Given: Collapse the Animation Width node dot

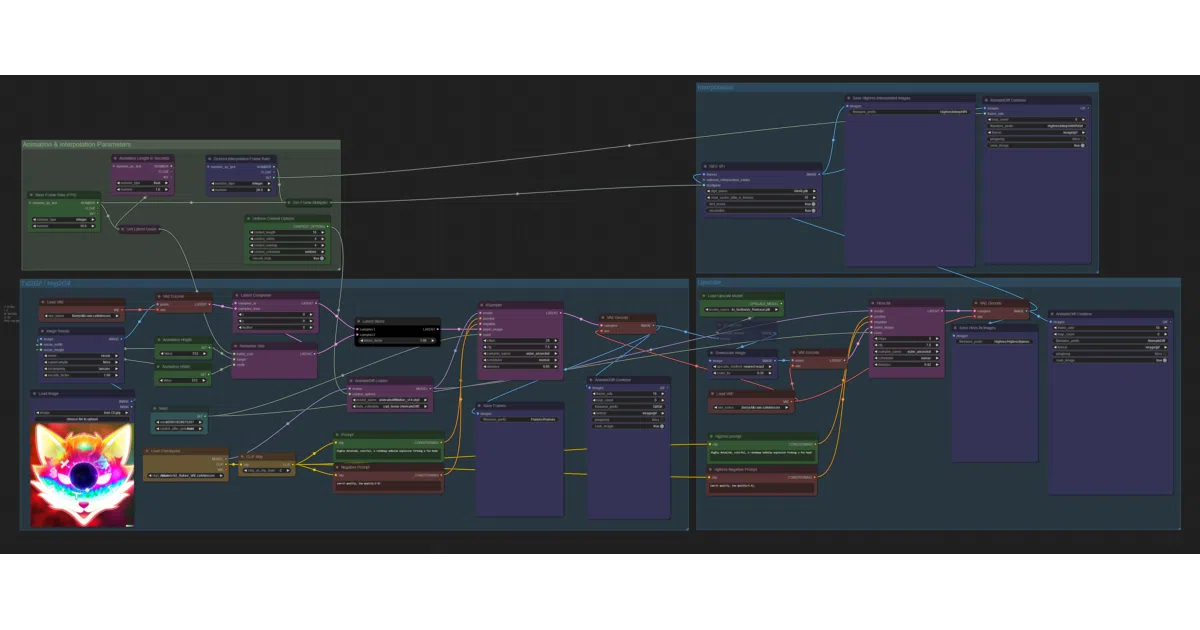Looking at the screenshot, I should [159, 366].
